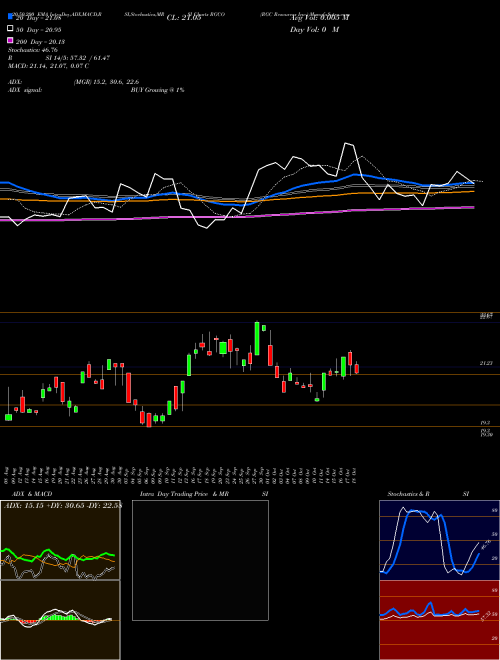Screen dimensions: 500x660
Task: Click the 'Day Vol: 0 M' readout
Action: pyautogui.click(x=314, y=30)
